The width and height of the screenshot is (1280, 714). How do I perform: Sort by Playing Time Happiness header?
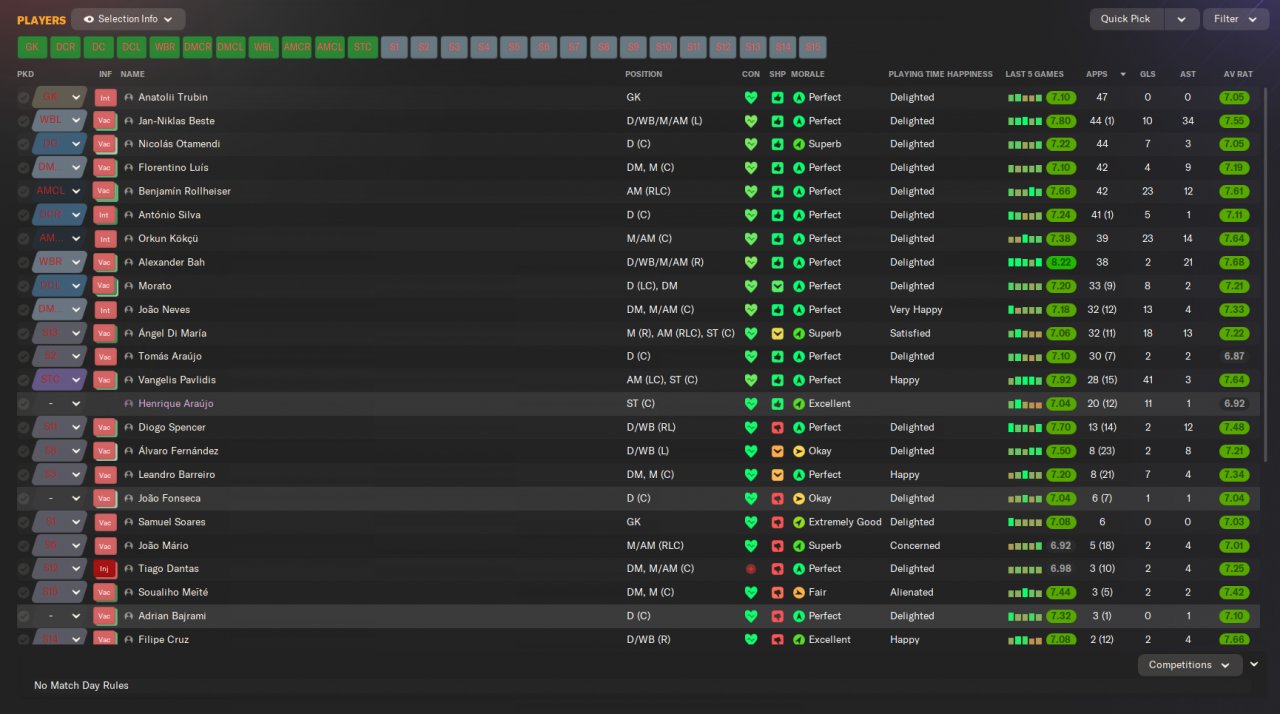[x=941, y=74]
